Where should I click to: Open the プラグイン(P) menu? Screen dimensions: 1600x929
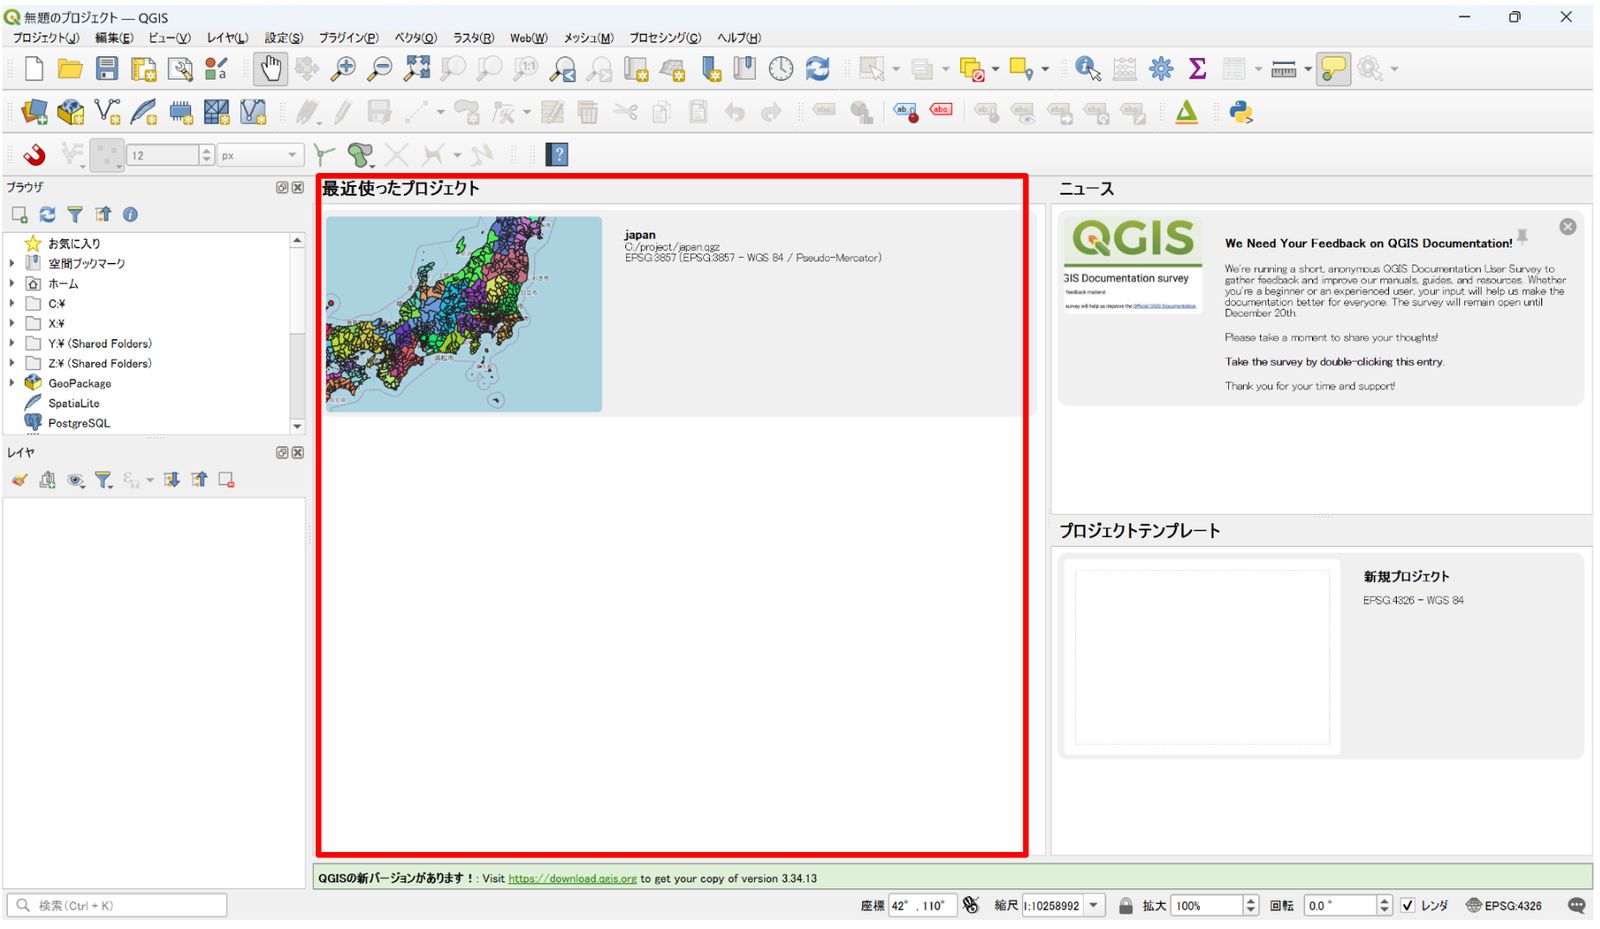tap(348, 38)
